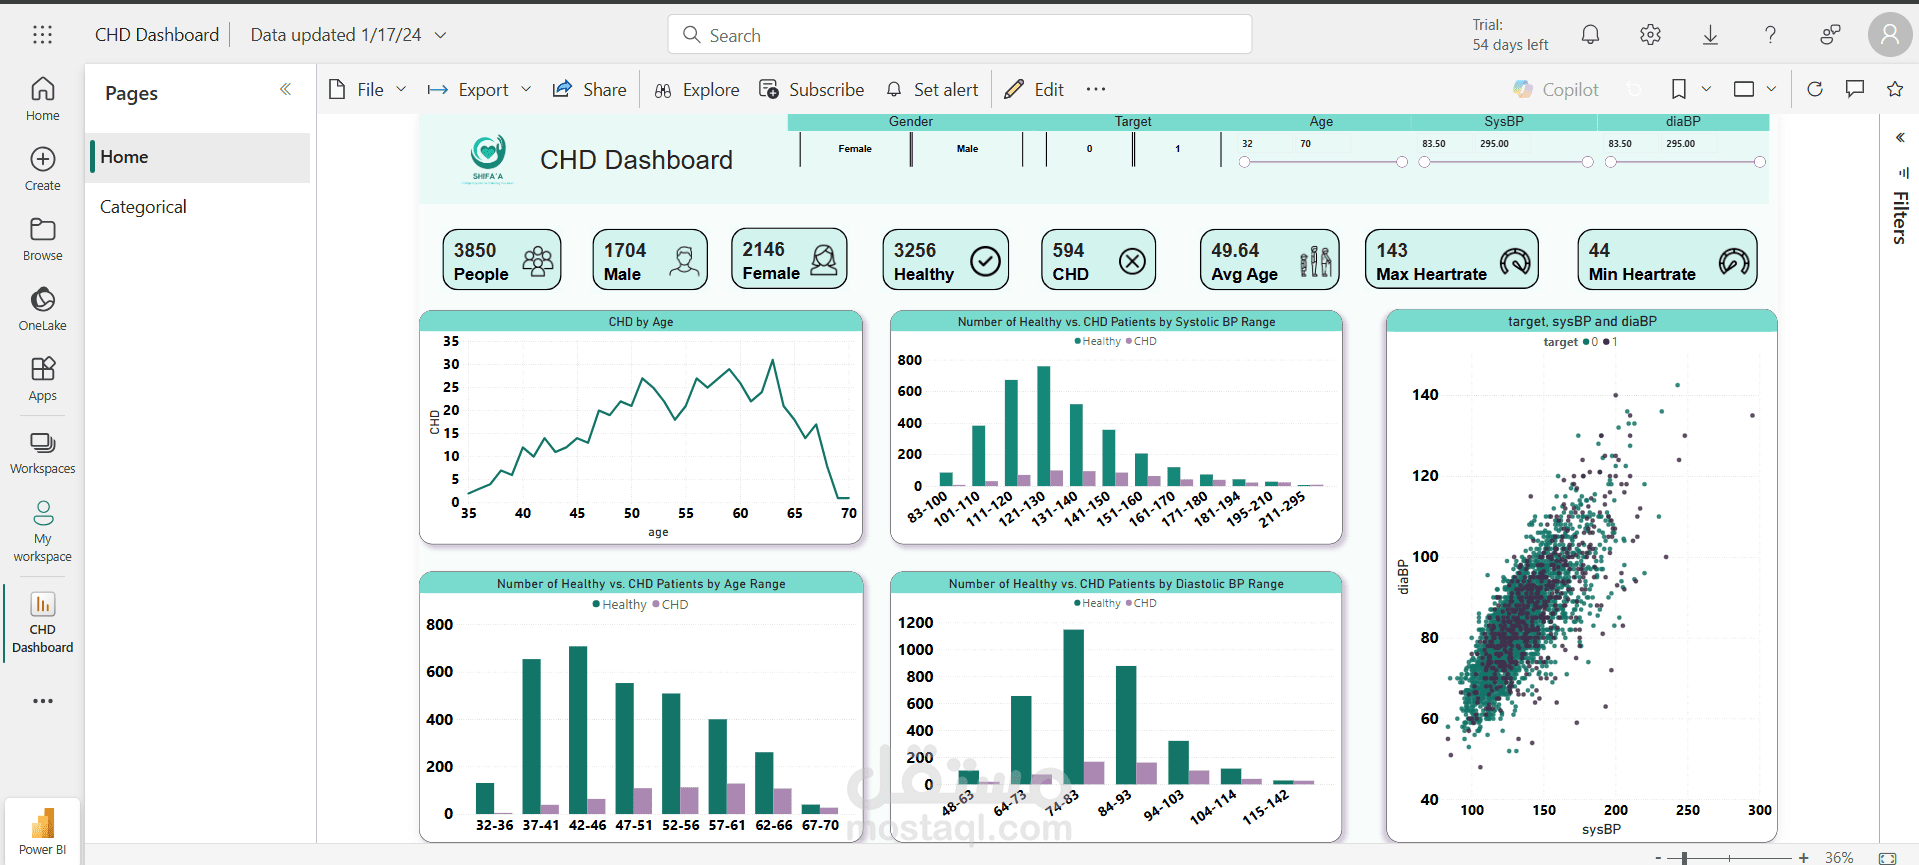This screenshot has width=1919, height=865.
Task: Click Edit in the toolbar
Action: [1034, 89]
